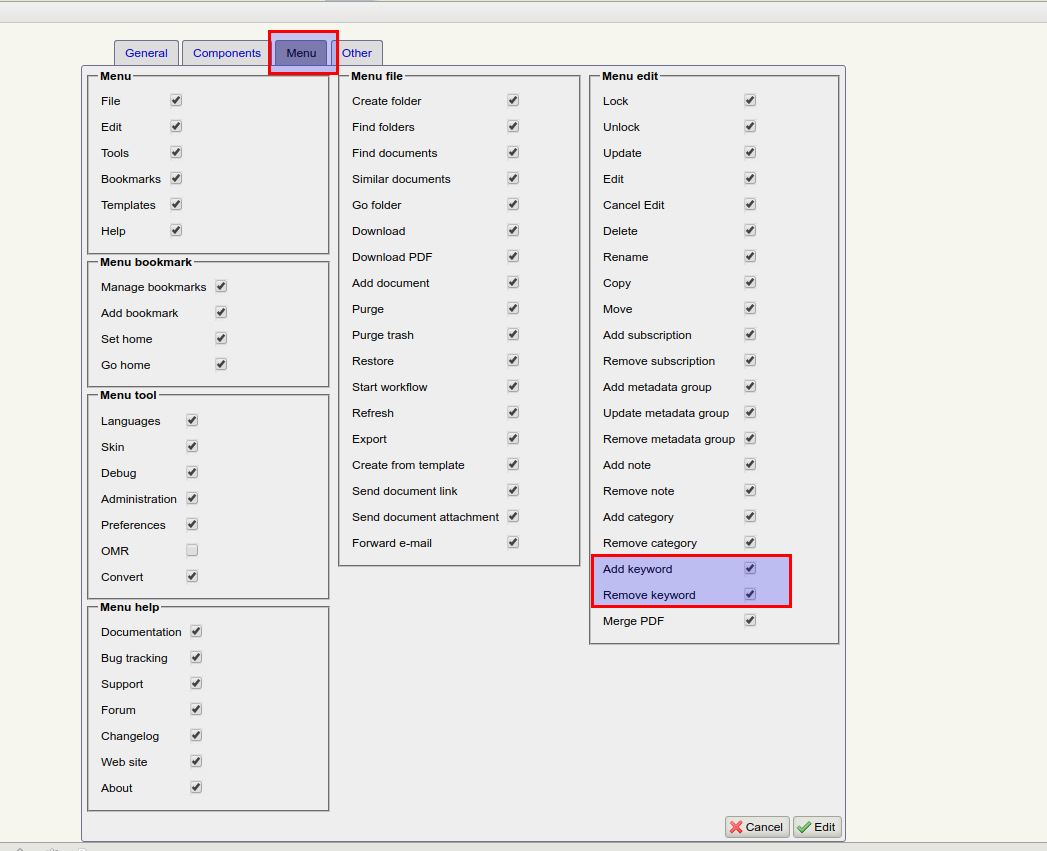1047x851 pixels.
Task: Disable the Forward e-mail checkbox
Action: pos(513,542)
